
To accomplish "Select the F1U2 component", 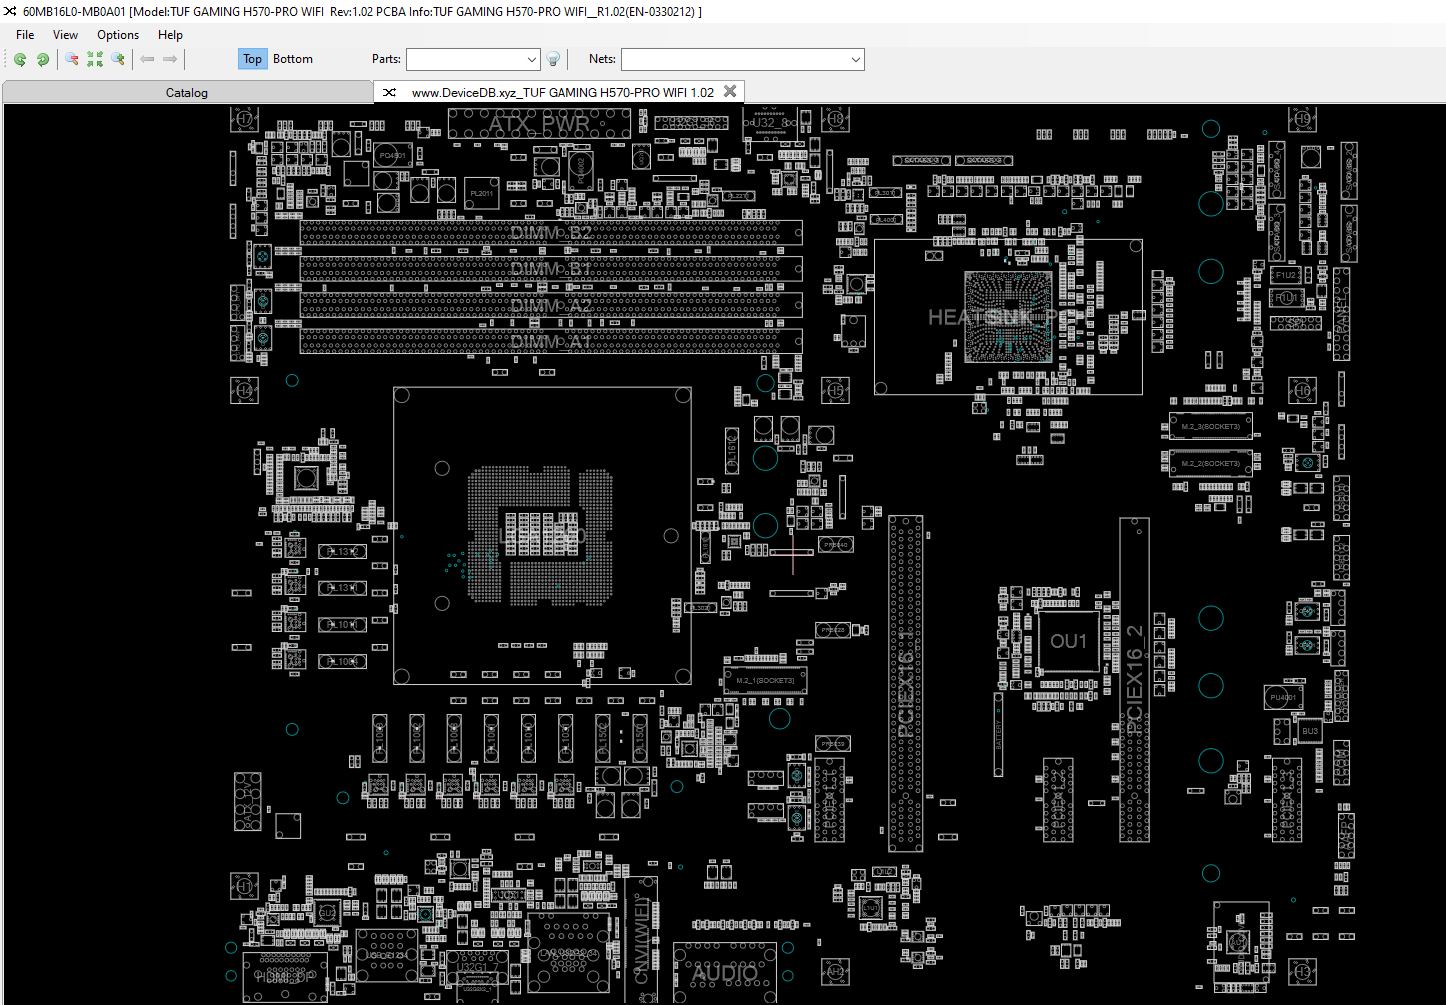I will point(1286,274).
